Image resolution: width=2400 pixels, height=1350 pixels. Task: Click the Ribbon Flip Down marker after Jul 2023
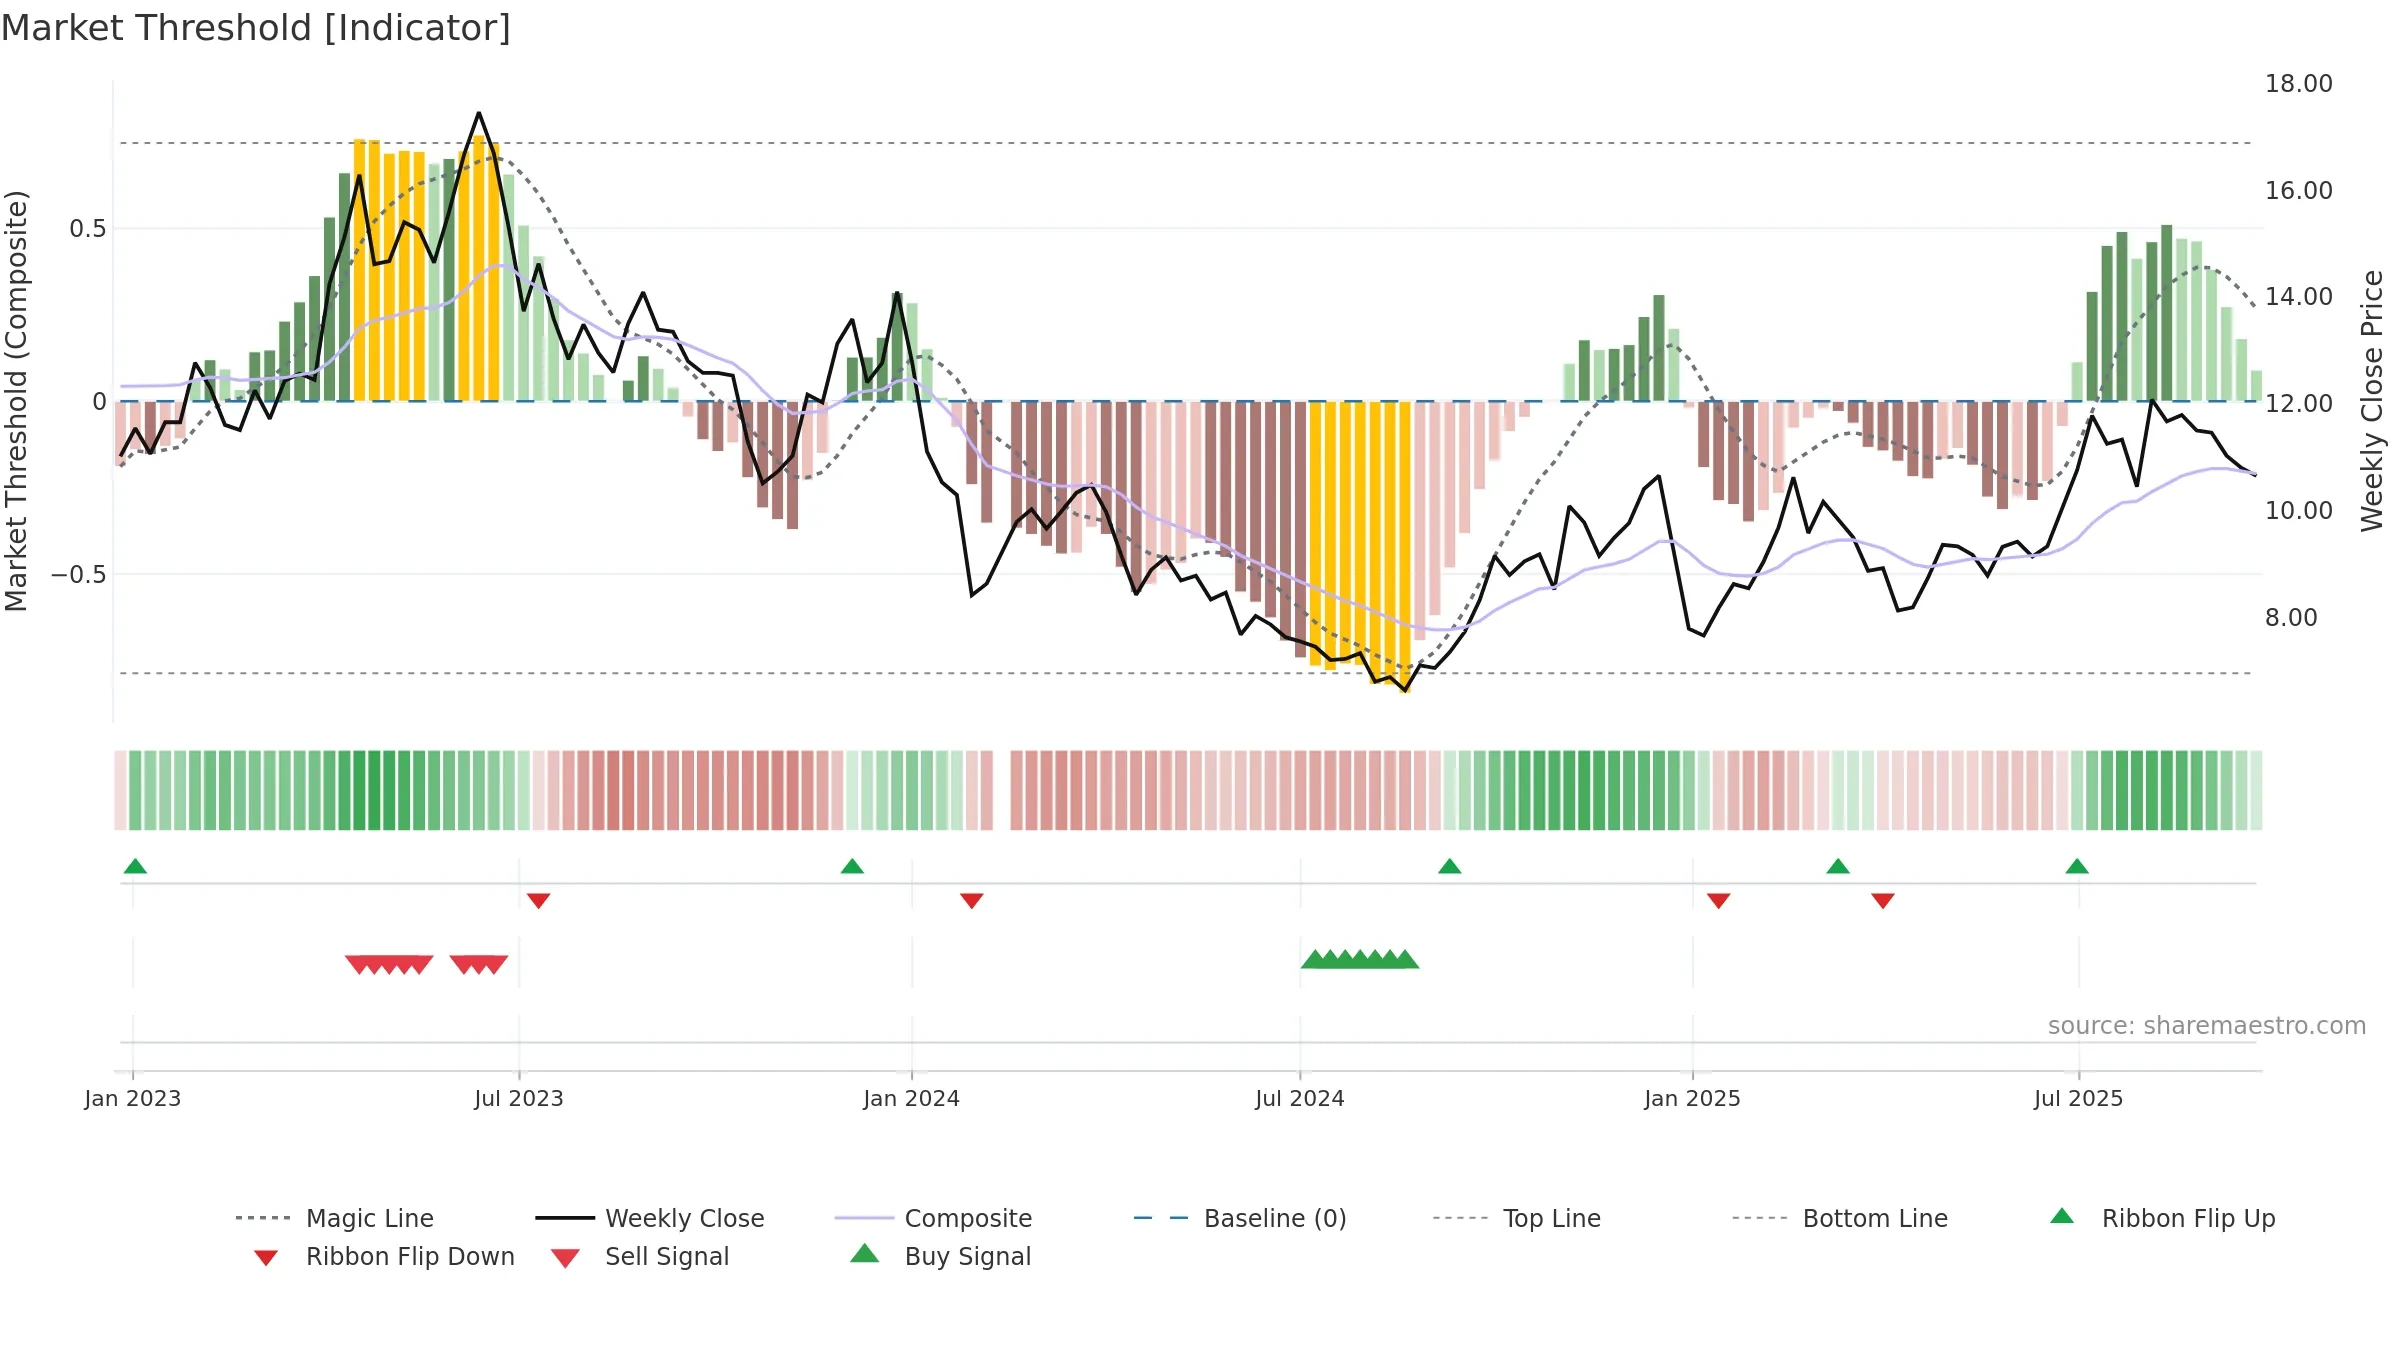(538, 901)
